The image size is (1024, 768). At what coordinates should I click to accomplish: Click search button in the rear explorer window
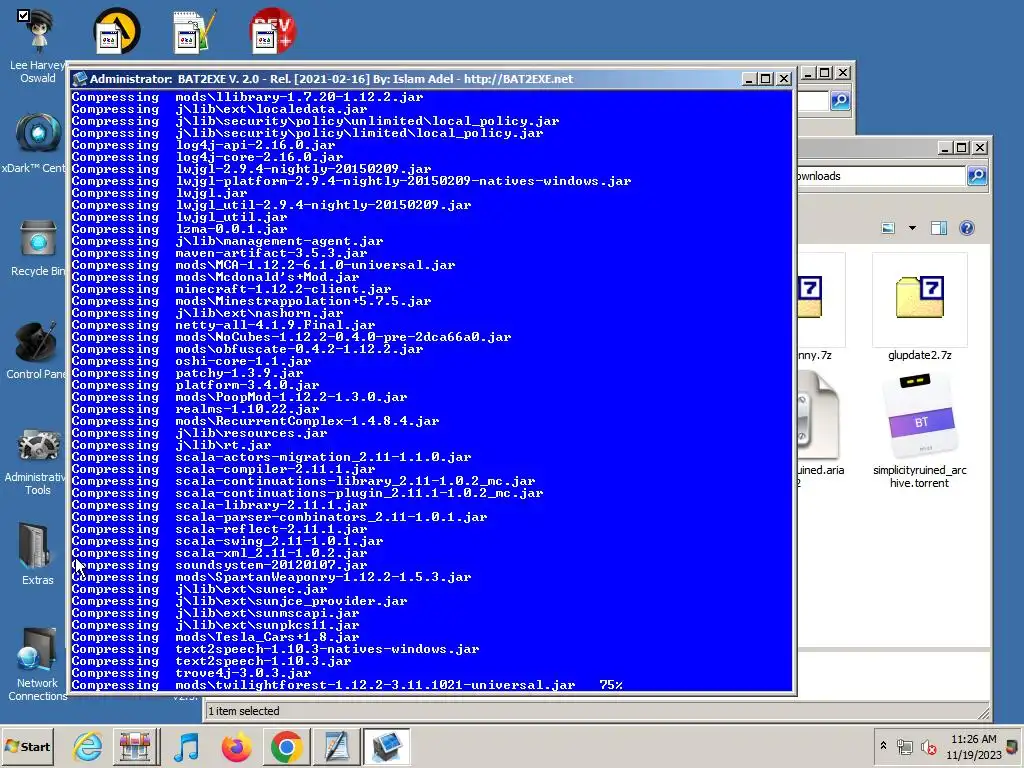pyautogui.click(x=840, y=101)
